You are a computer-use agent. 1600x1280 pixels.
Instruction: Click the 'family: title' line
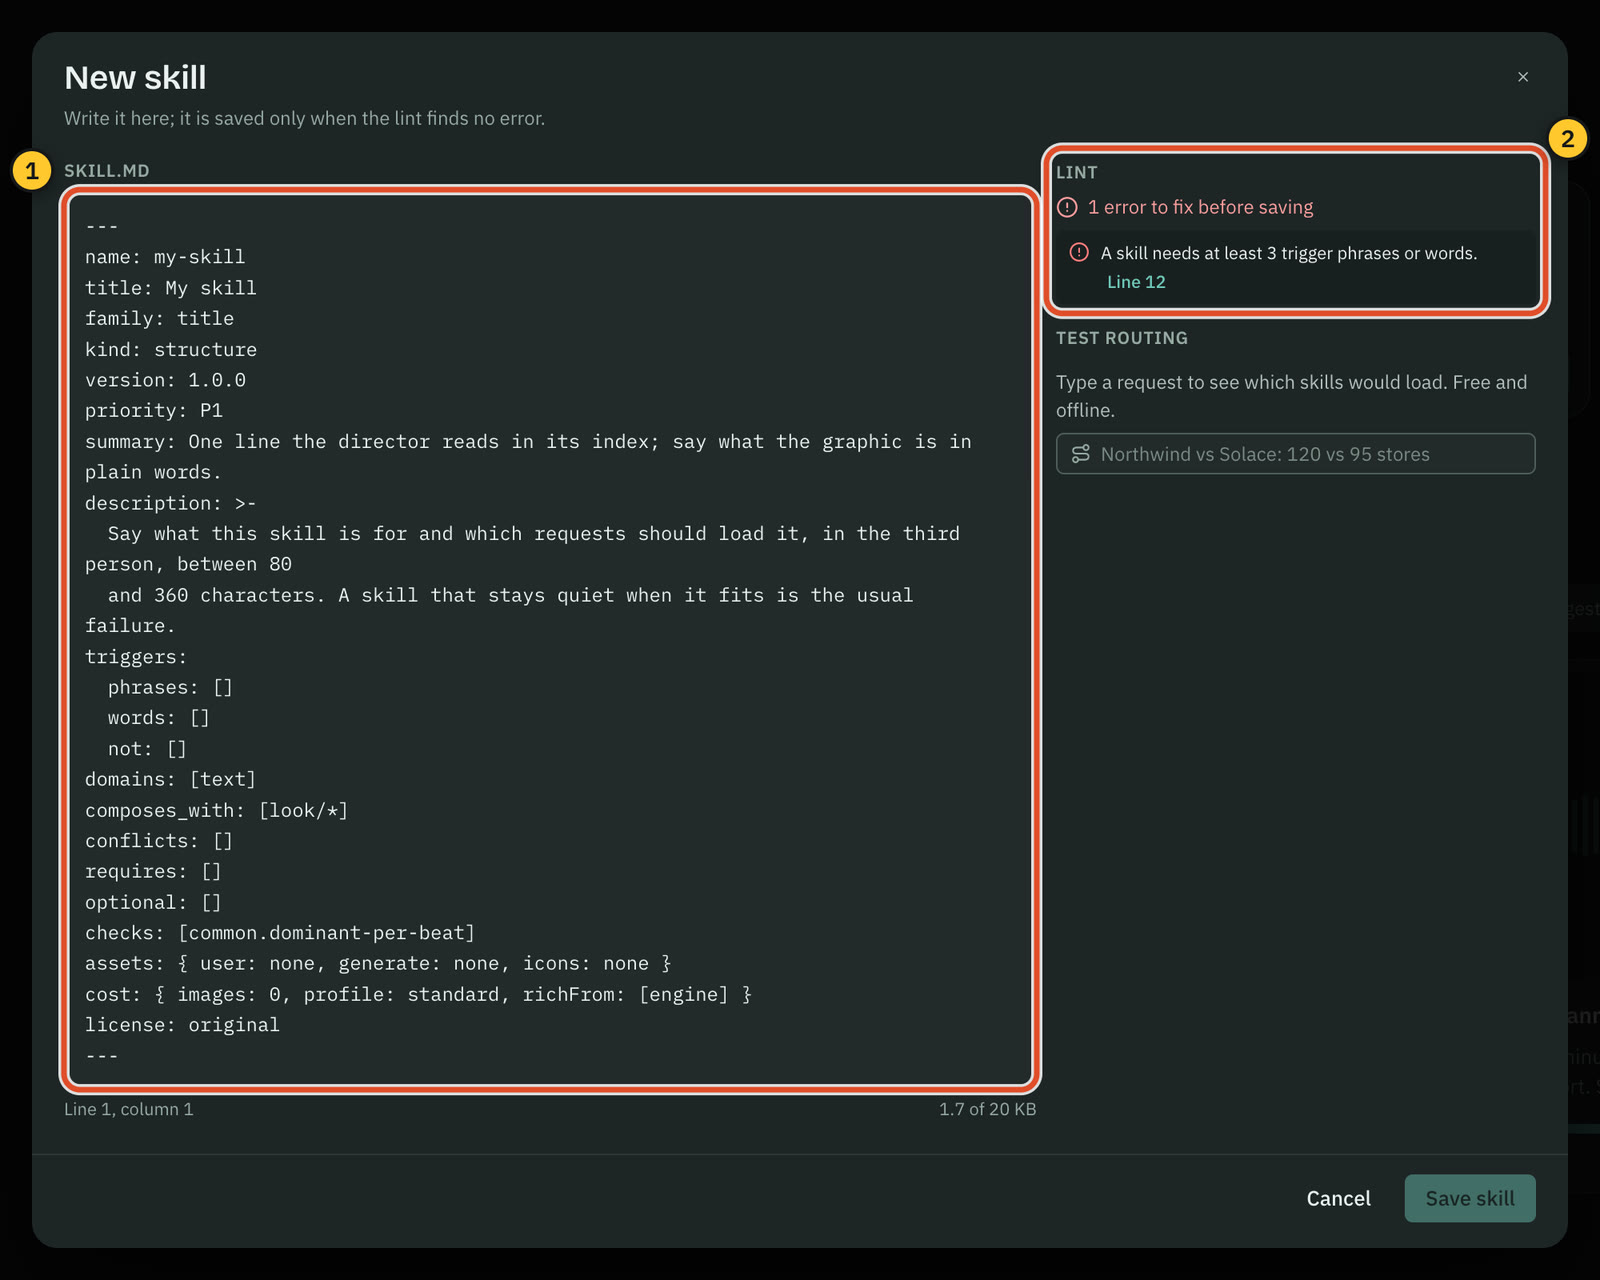160,319
